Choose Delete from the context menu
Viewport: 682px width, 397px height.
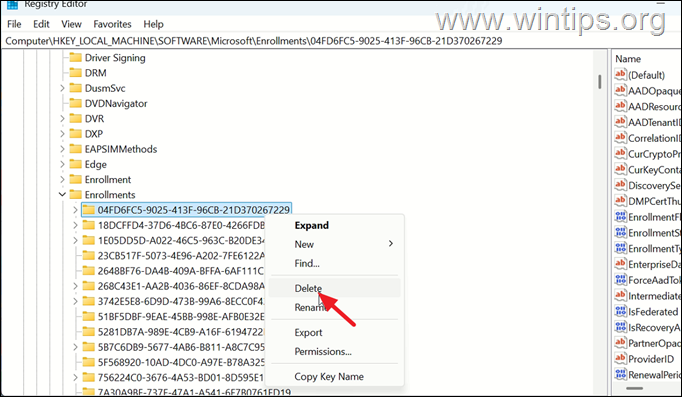point(334,288)
